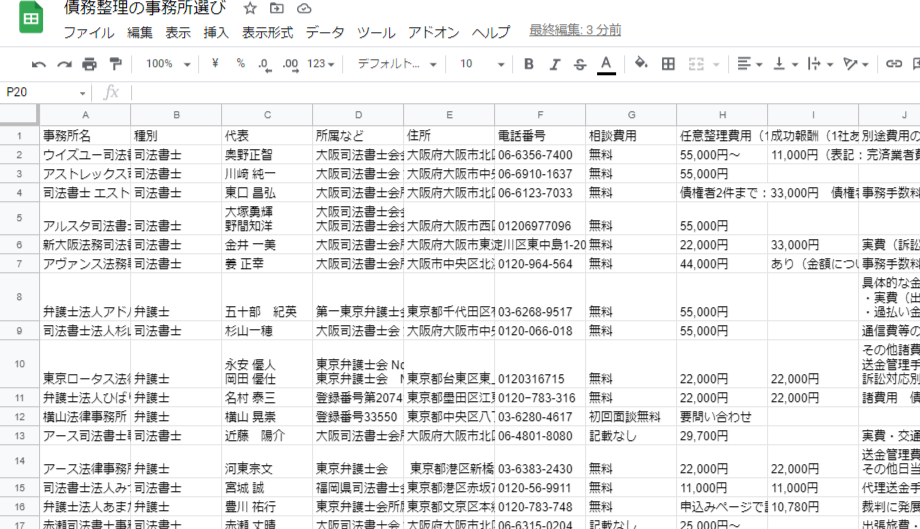Image resolution: width=920 pixels, height=529 pixels.
Task: Toggle italic formatting
Action: [x=554, y=64]
